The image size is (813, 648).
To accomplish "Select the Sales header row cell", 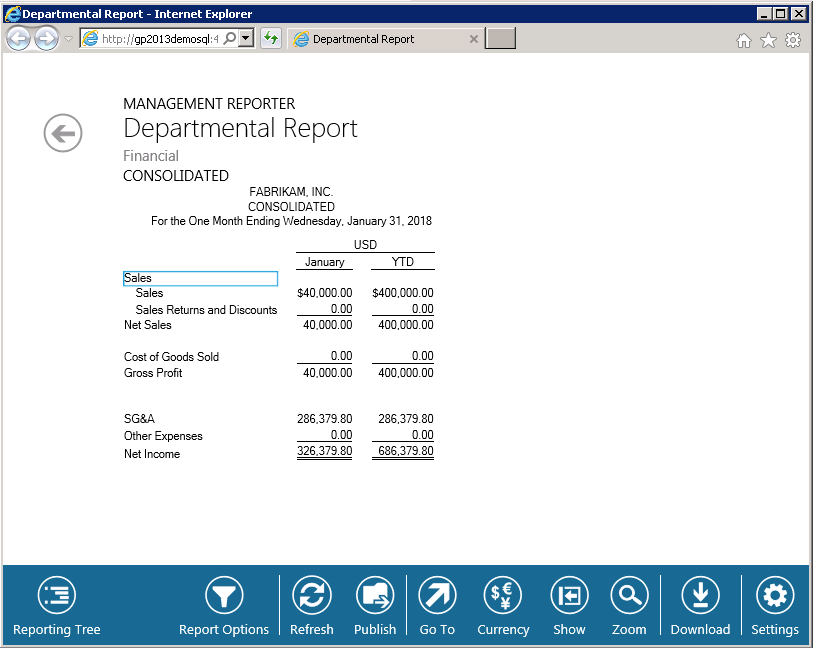I will (x=200, y=279).
